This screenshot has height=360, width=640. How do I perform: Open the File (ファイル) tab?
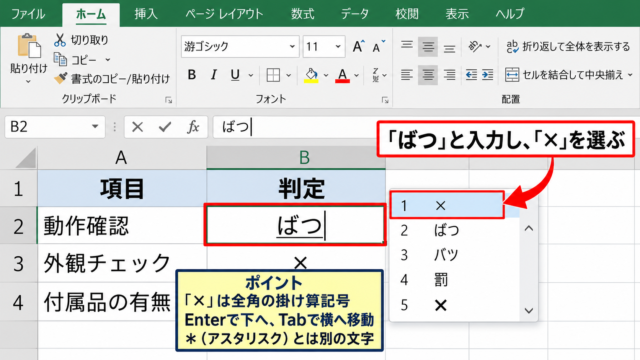28,14
